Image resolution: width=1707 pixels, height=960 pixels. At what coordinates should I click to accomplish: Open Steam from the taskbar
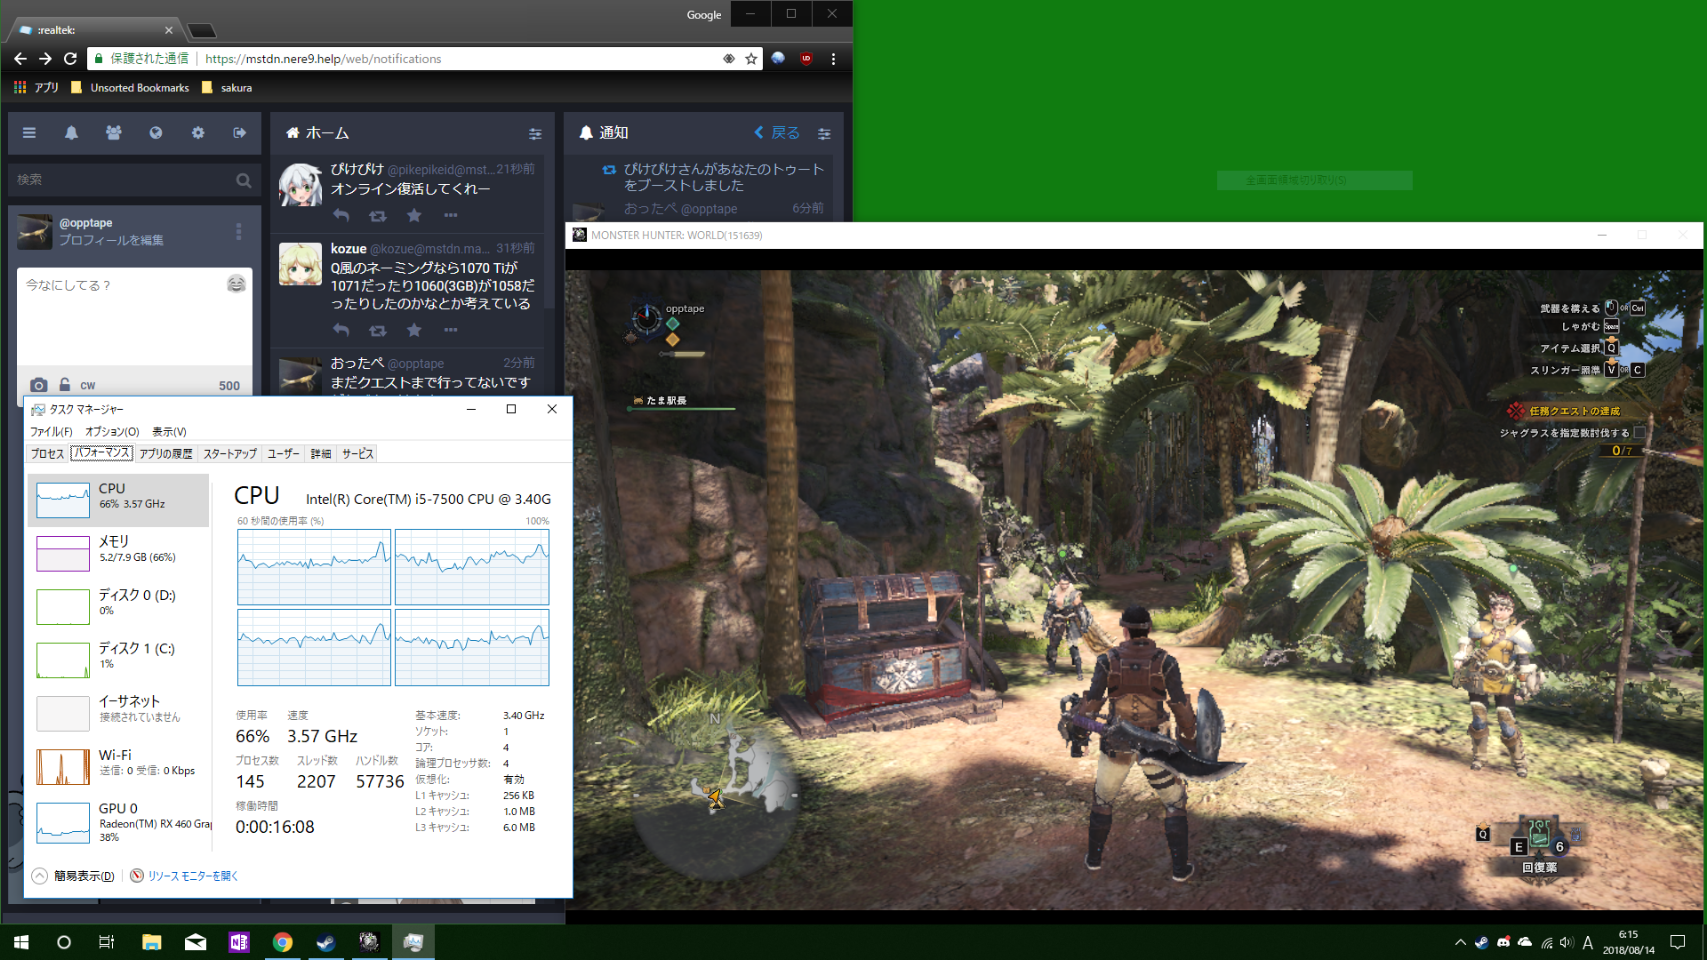(x=326, y=942)
